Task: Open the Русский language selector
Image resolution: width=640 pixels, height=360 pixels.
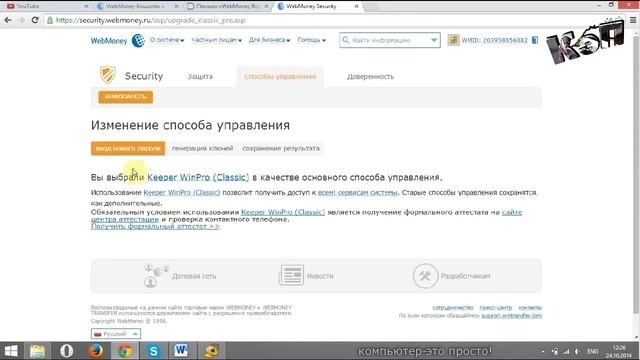Action: coord(116,334)
